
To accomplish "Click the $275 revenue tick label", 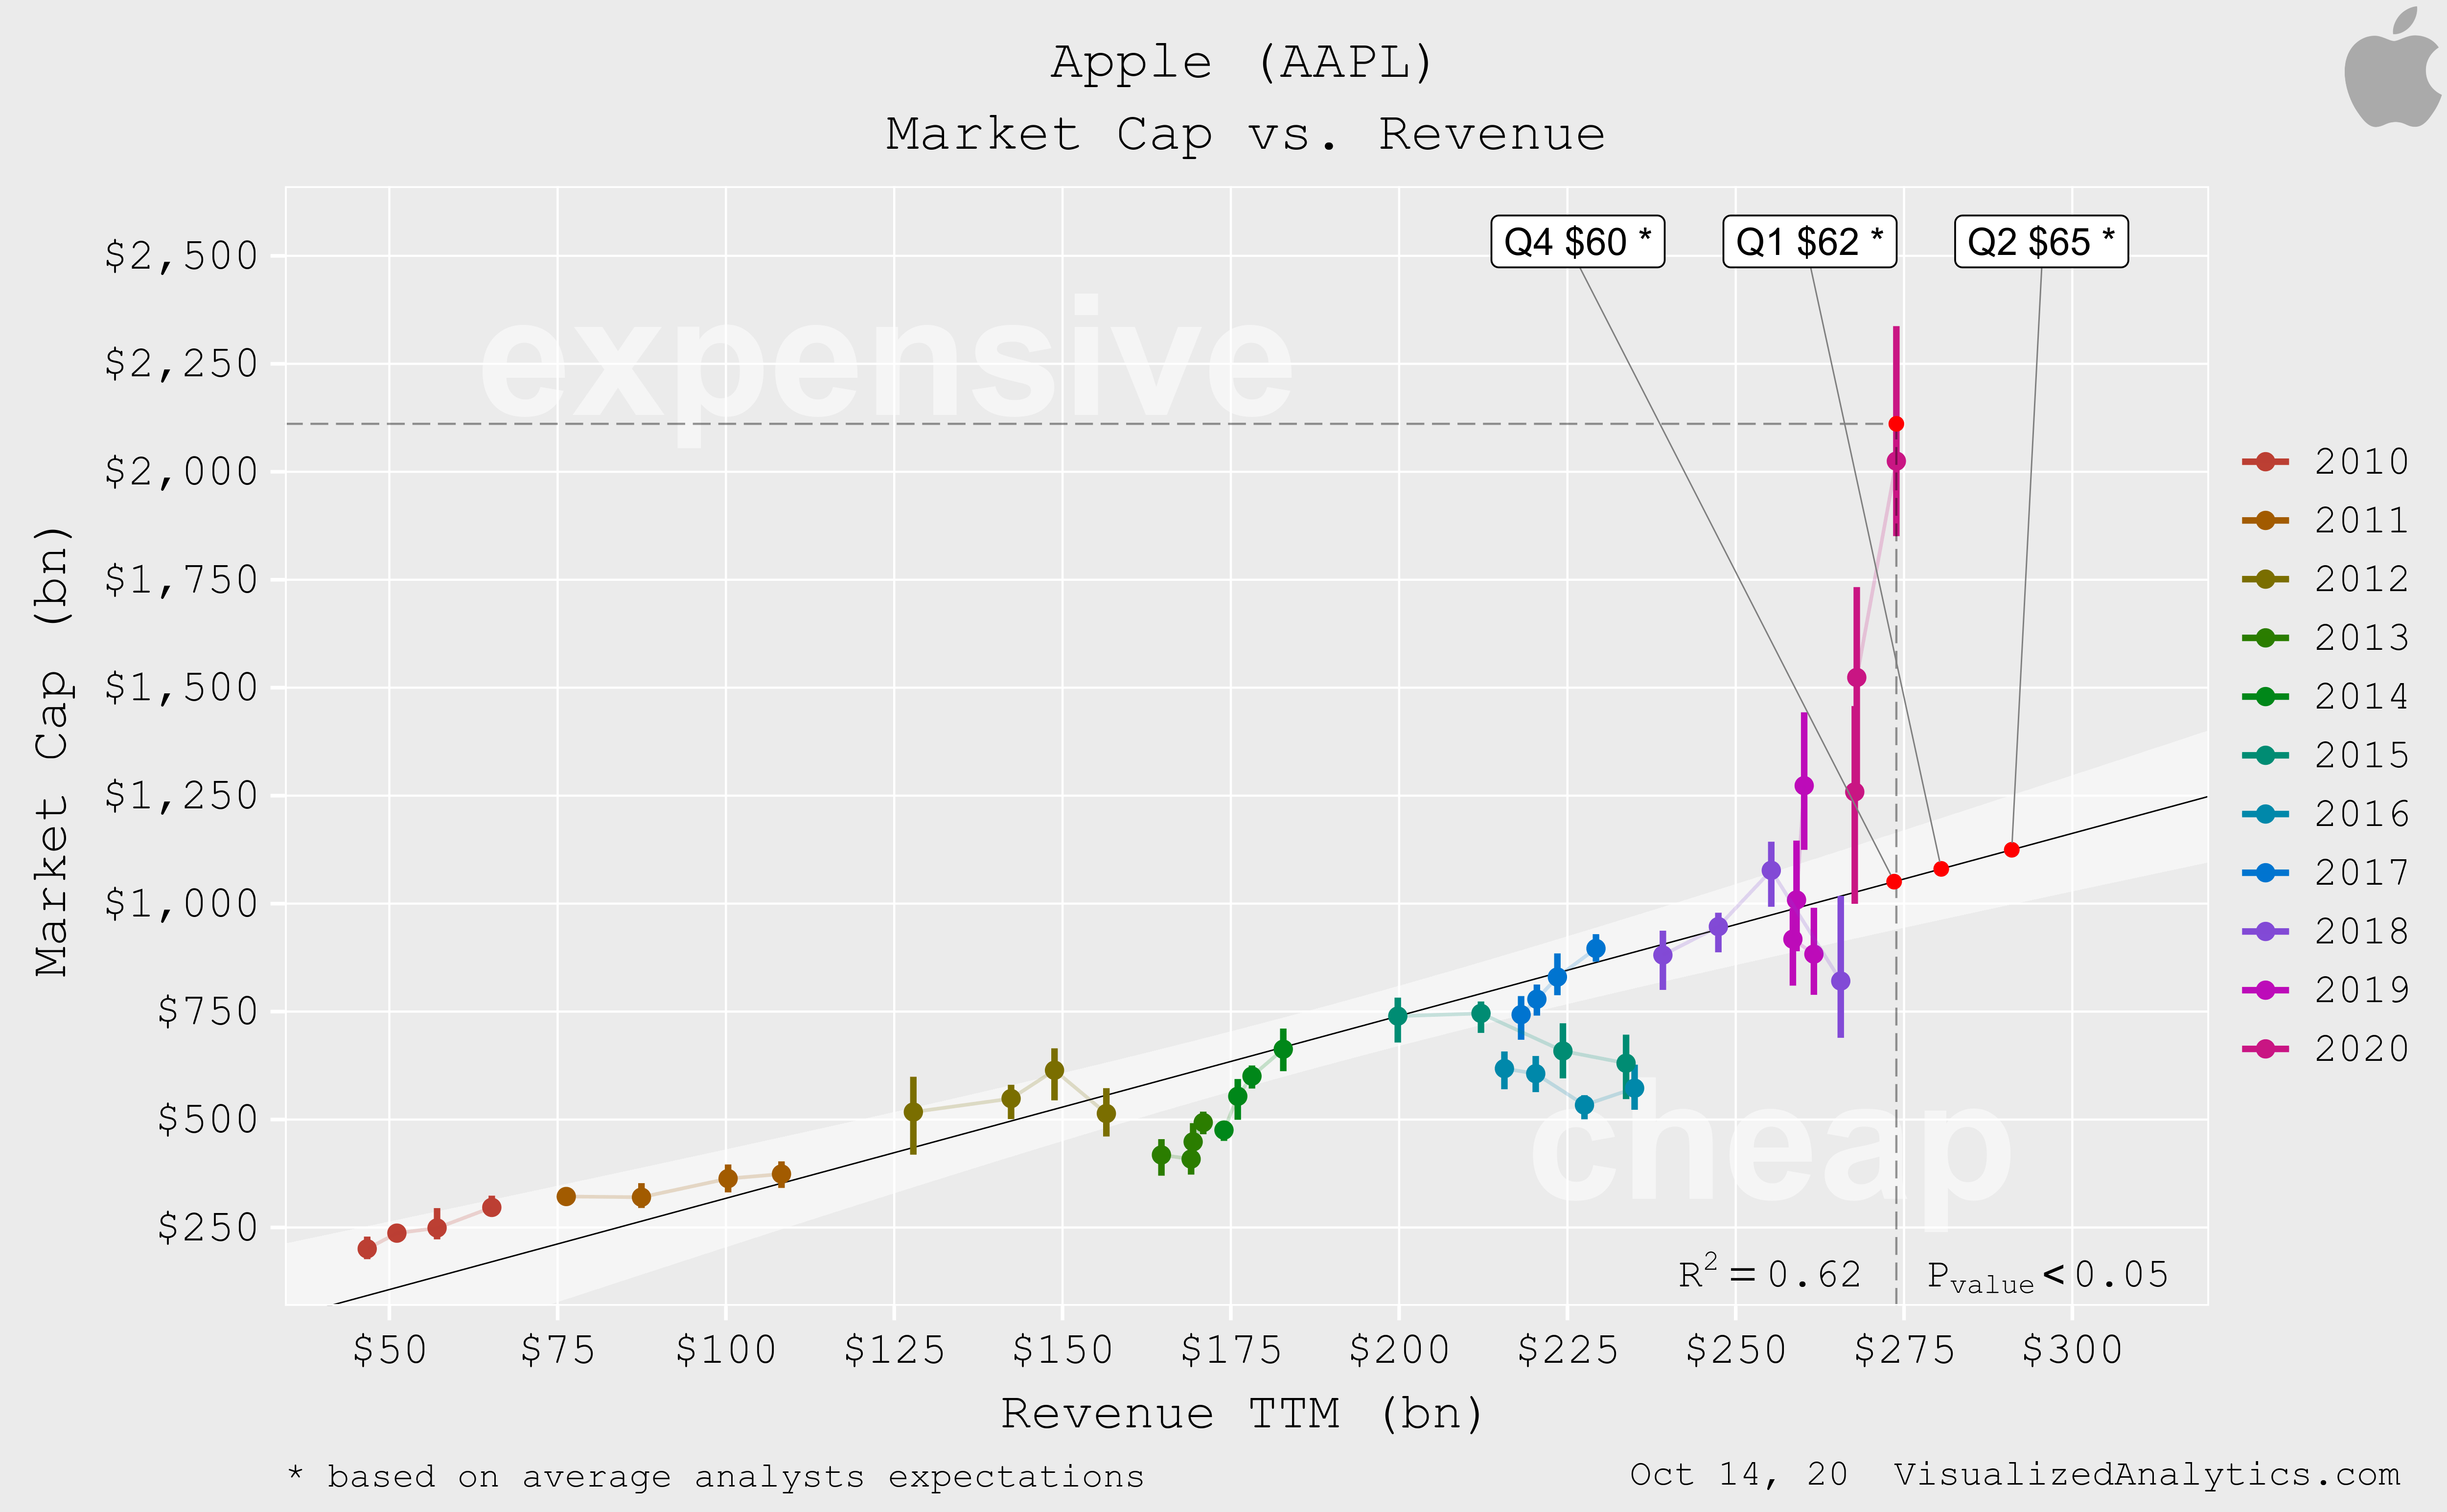I will click(1904, 1350).
